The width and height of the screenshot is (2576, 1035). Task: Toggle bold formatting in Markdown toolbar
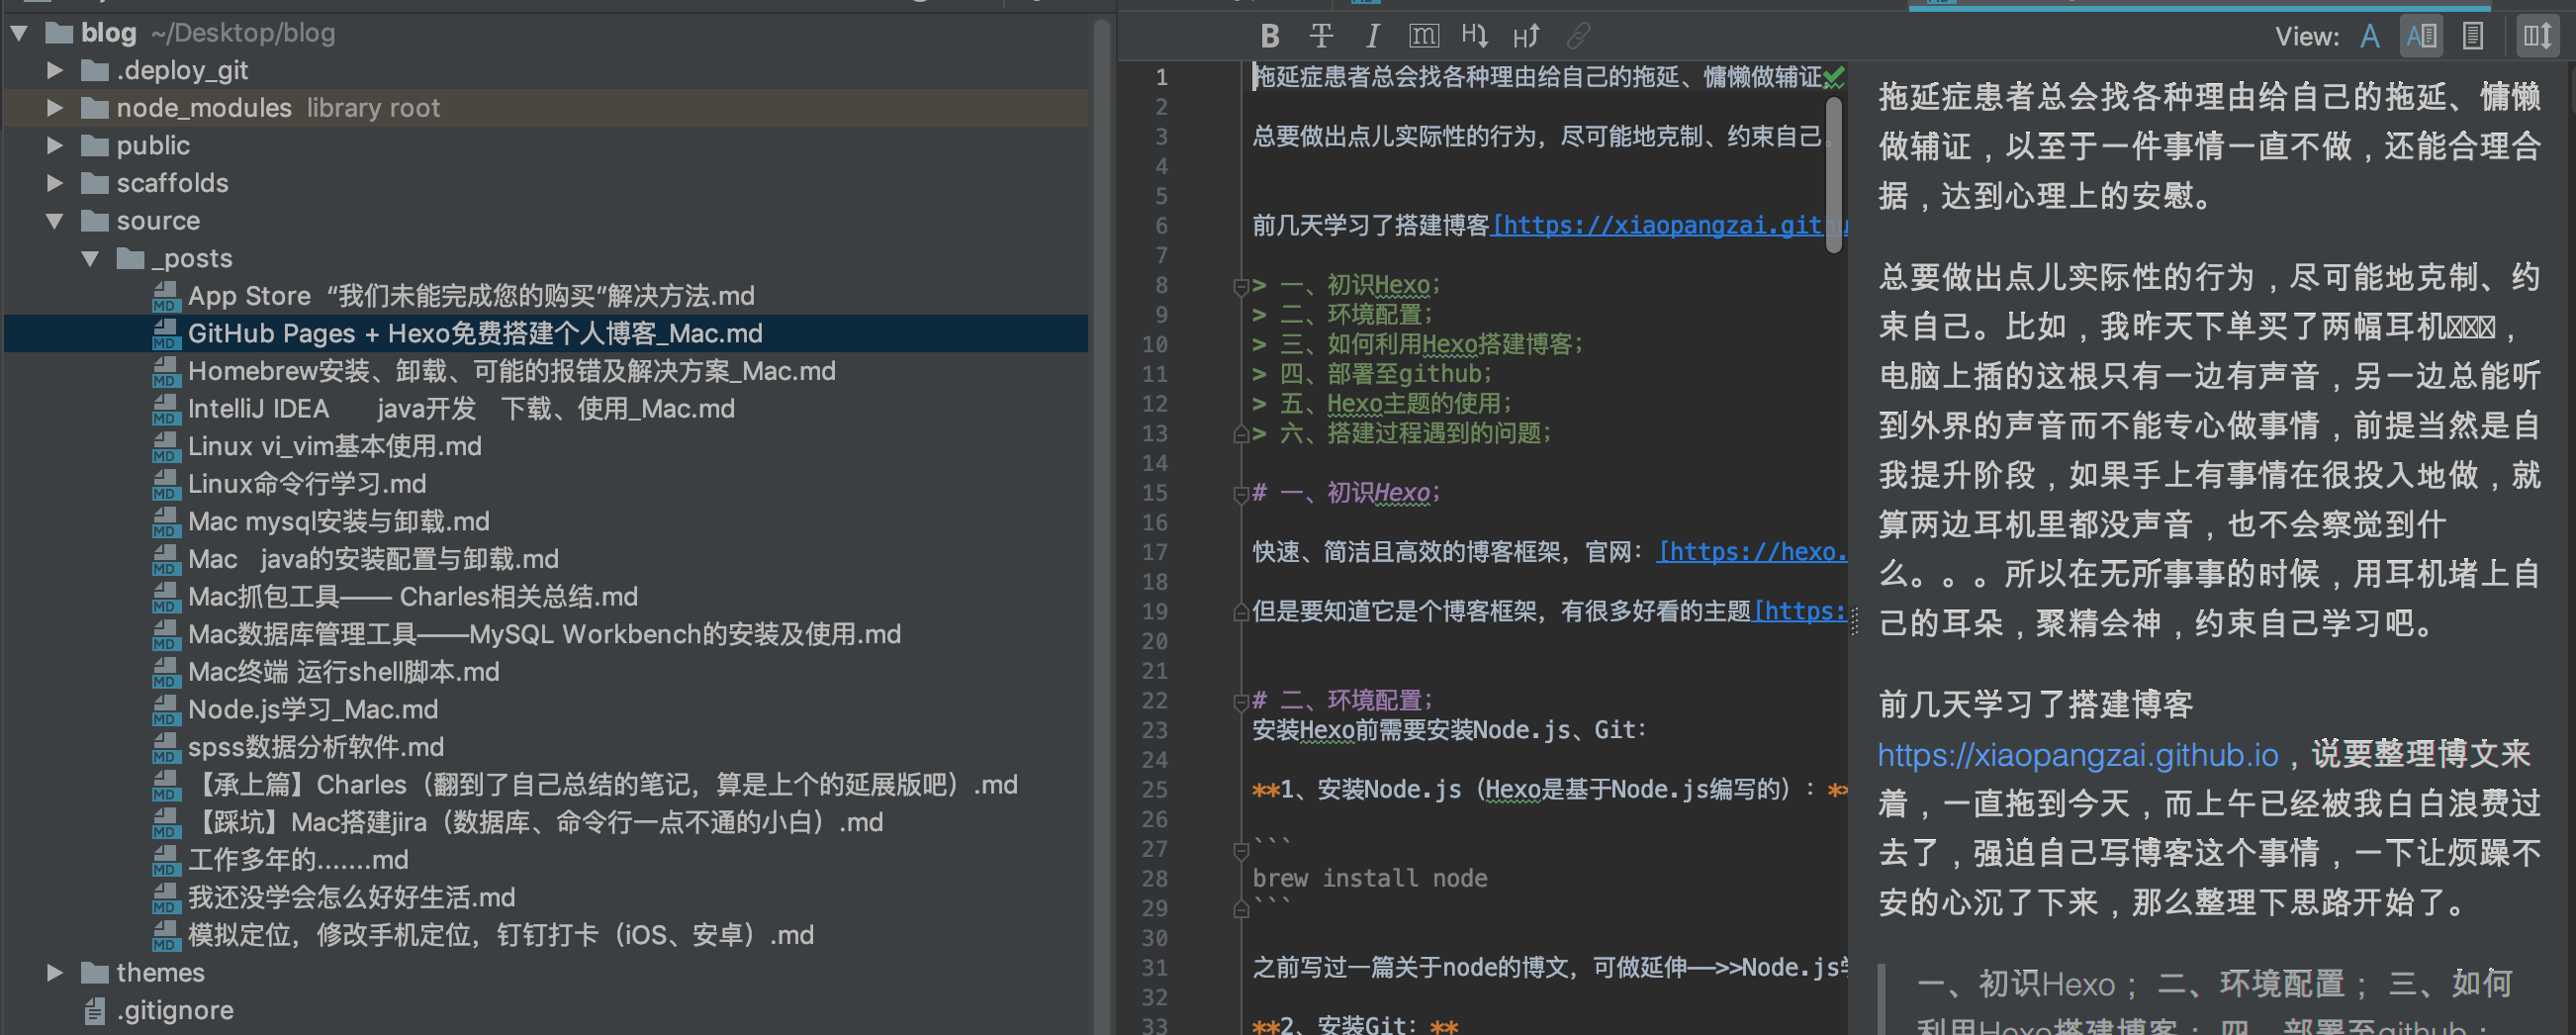tap(1269, 37)
